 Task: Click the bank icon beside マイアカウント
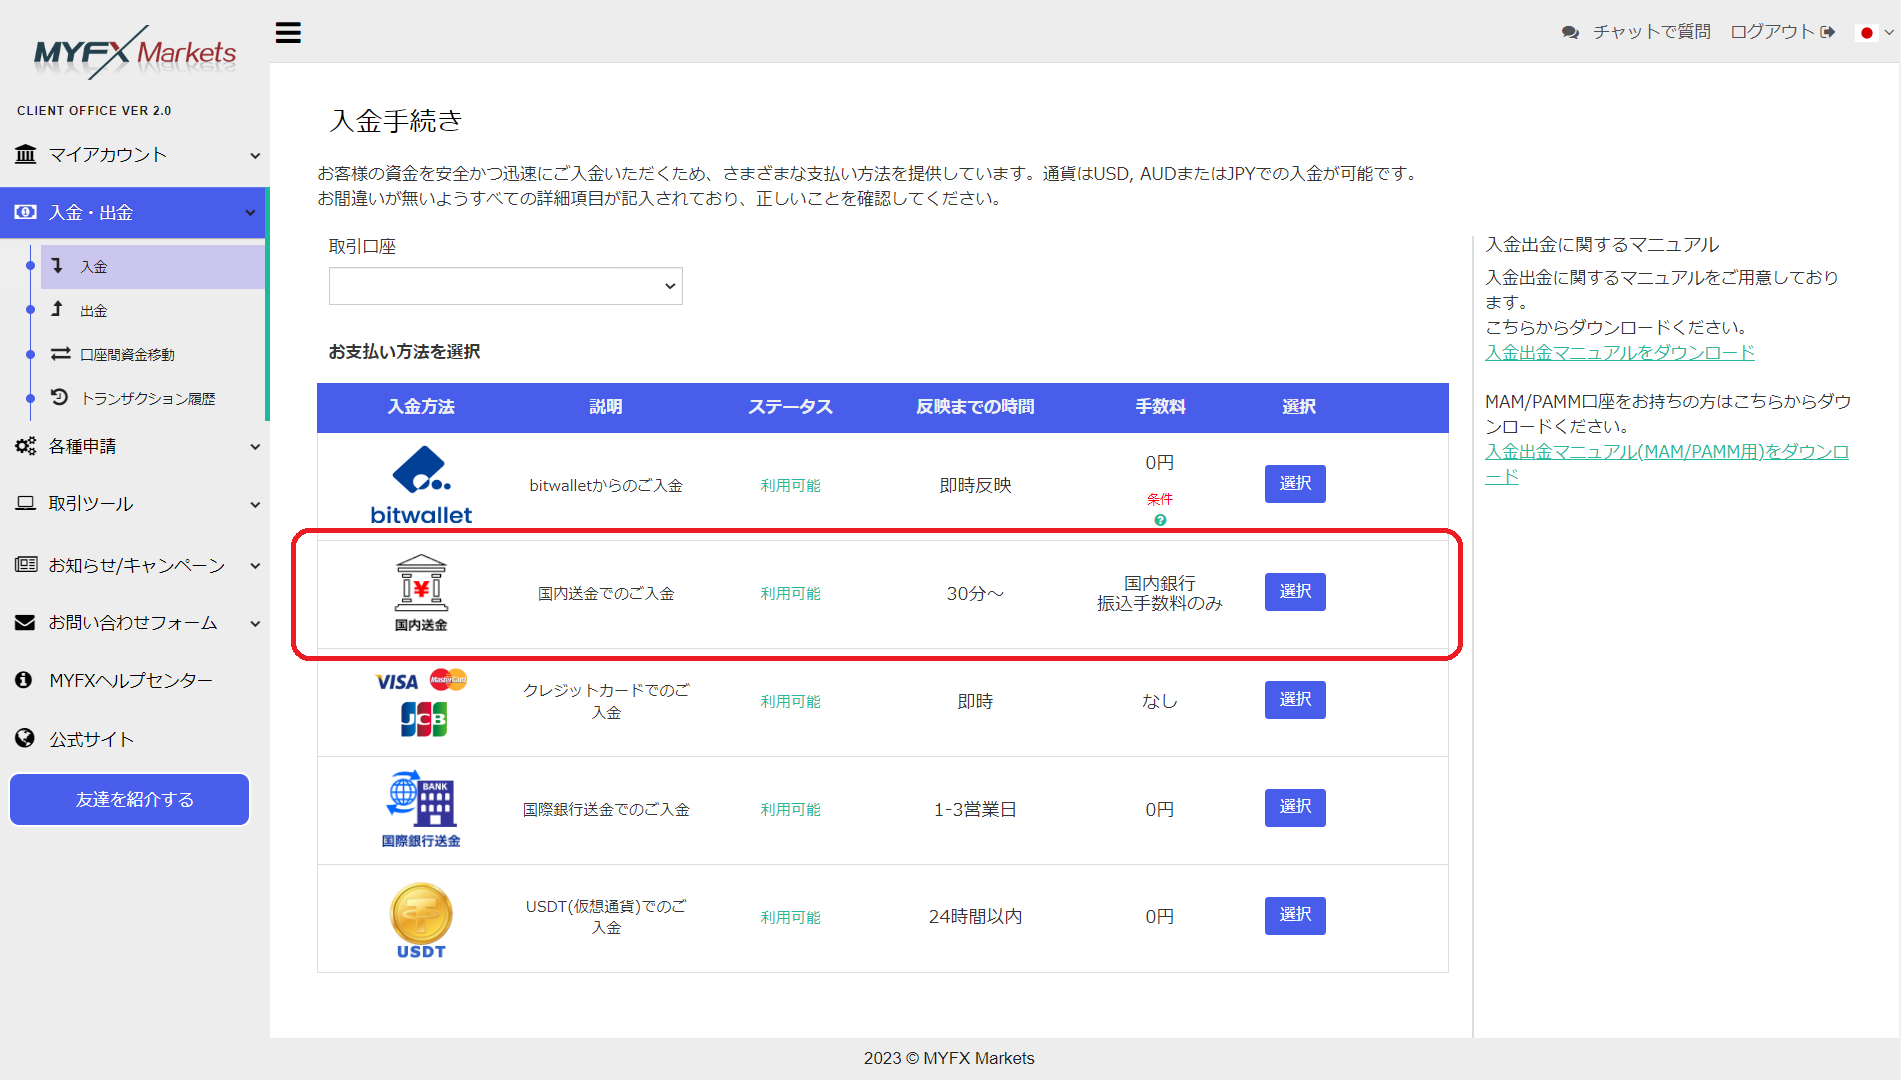coord(26,154)
